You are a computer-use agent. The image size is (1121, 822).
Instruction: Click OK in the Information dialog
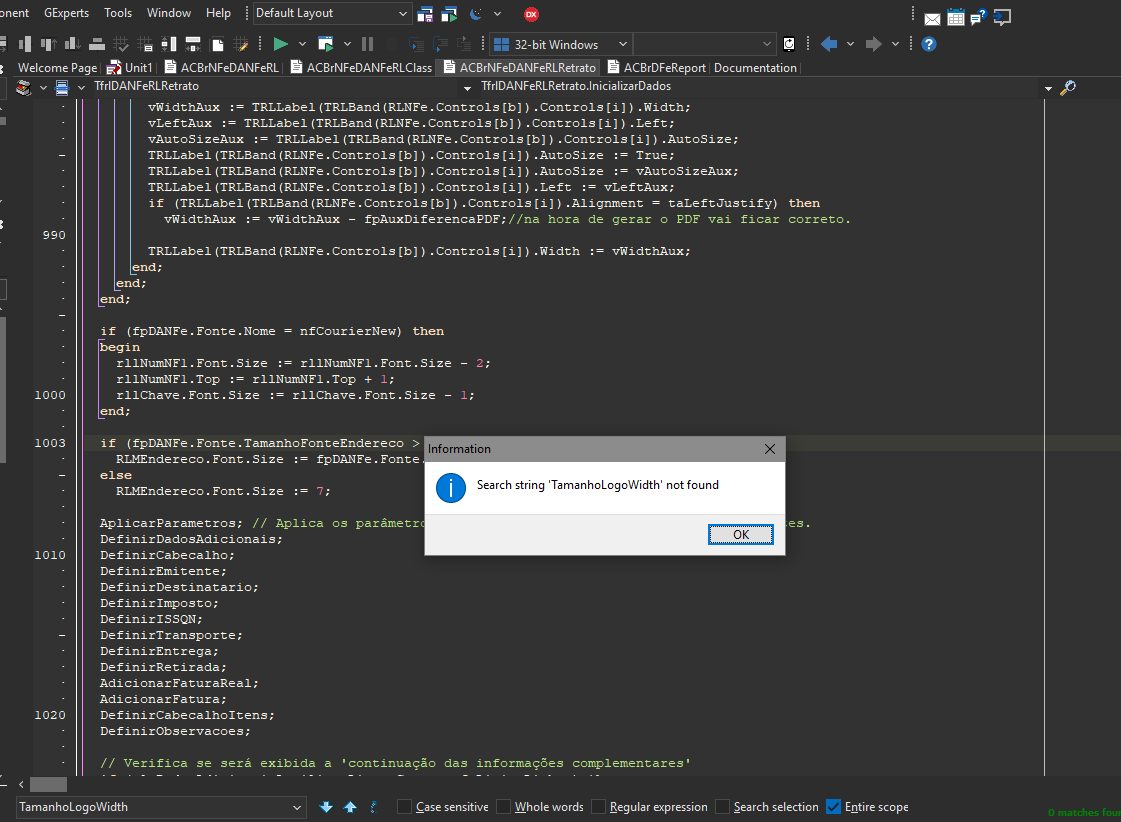[x=741, y=535]
